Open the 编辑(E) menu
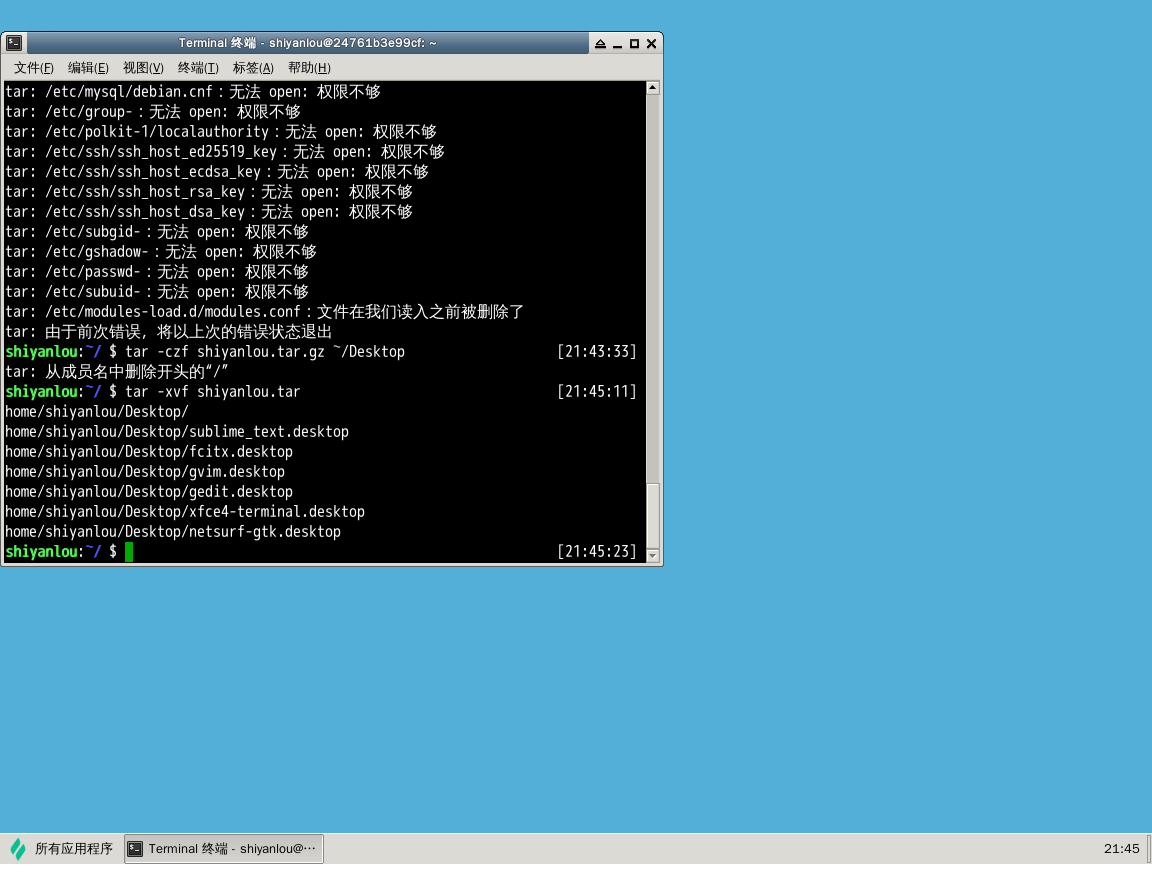Image resolution: width=1152 pixels, height=896 pixels. tap(88, 68)
